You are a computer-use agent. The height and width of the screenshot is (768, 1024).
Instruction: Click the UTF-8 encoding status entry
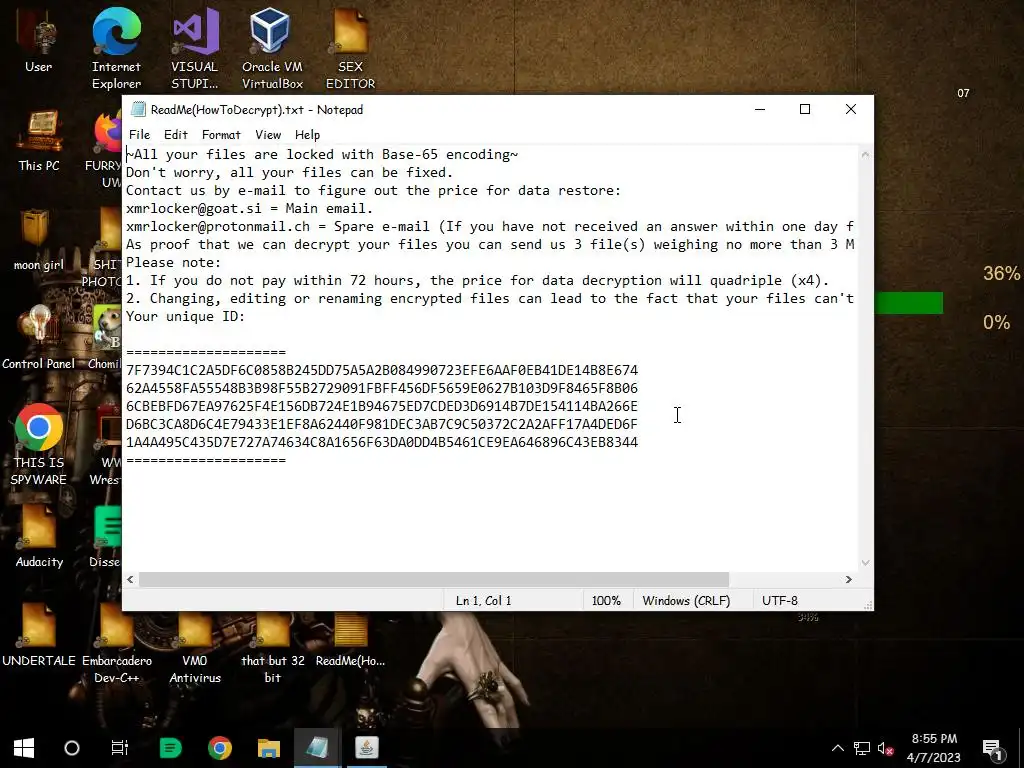pyautogui.click(x=780, y=600)
